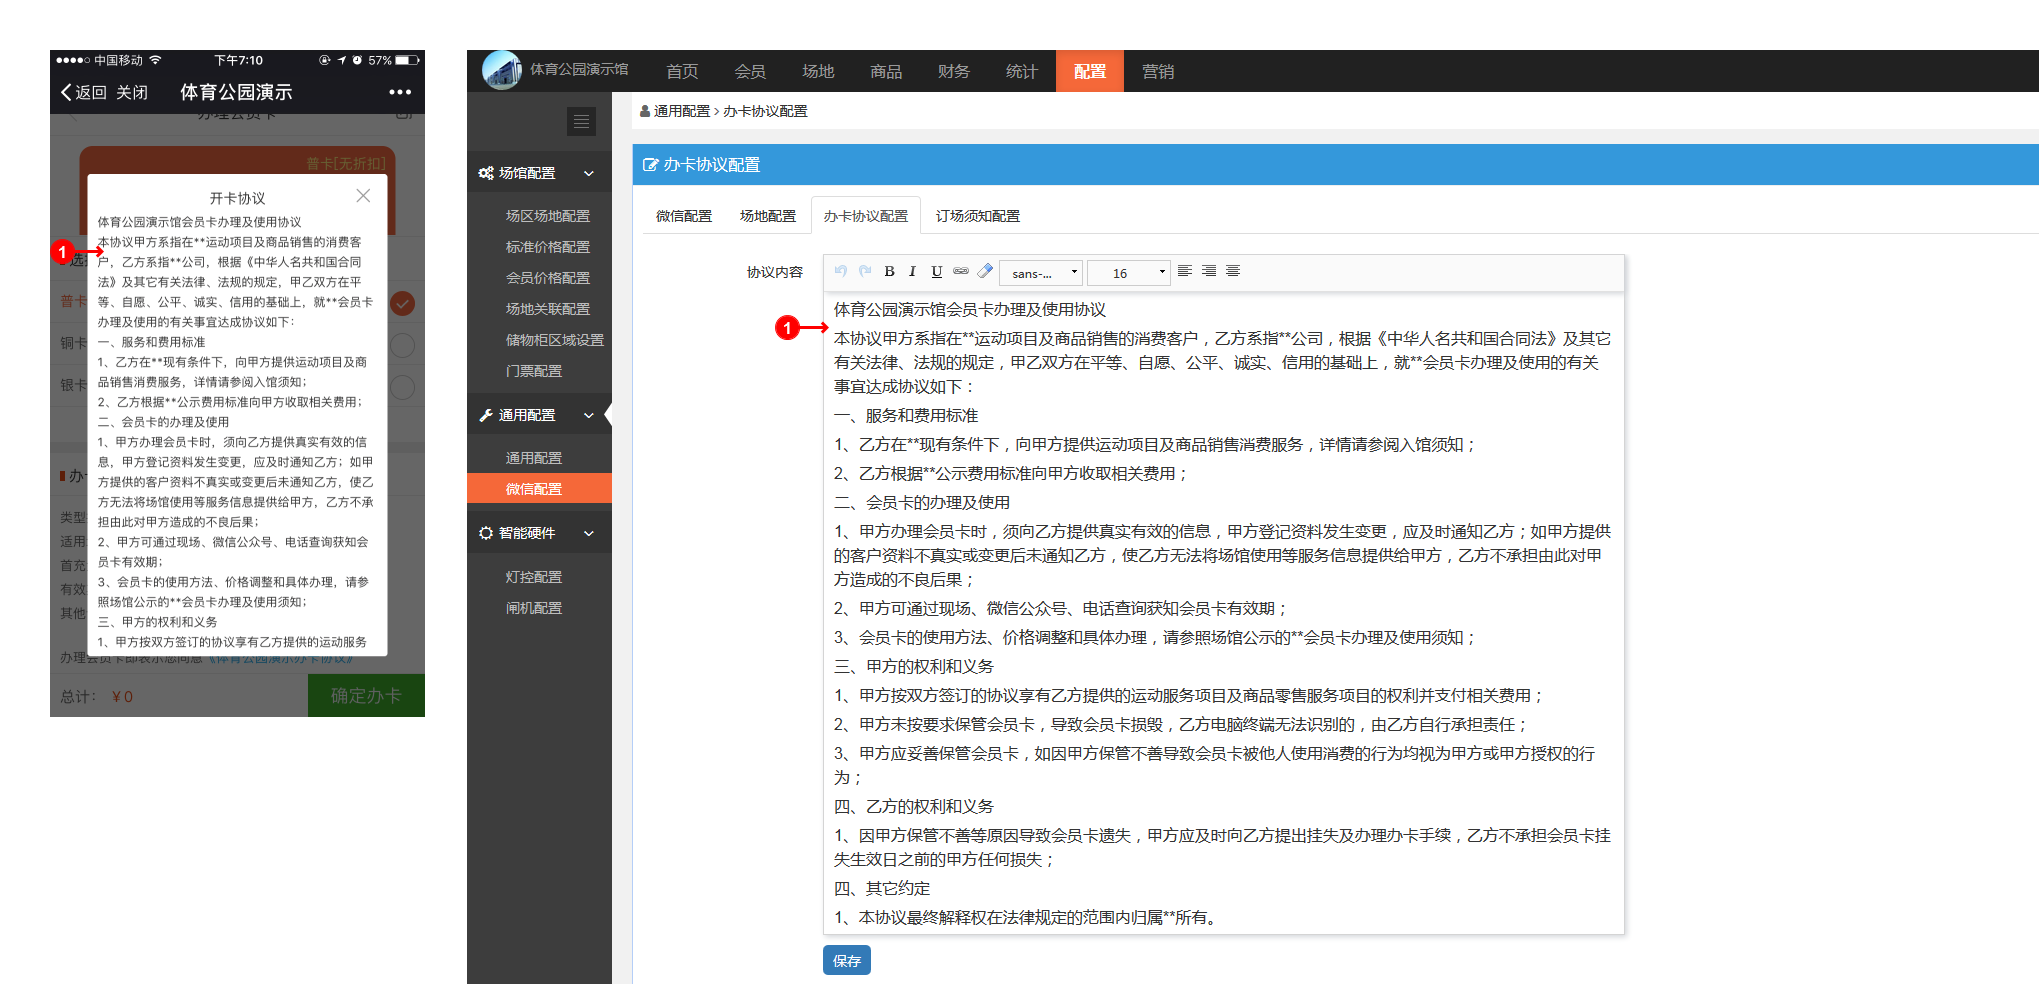
Task: Collapse the 智能硬件 sidebar section
Action: click(x=589, y=533)
